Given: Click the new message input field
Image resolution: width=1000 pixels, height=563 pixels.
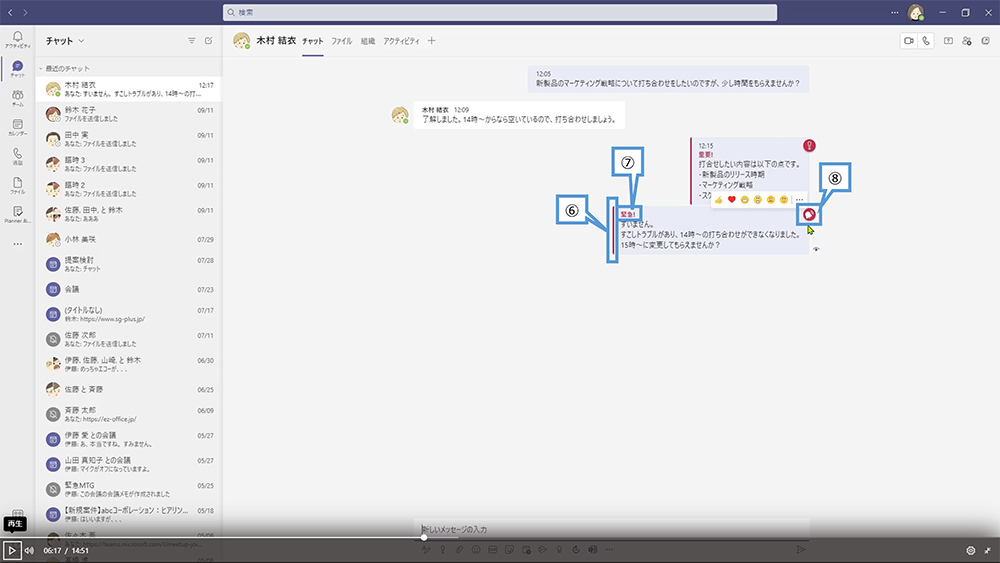Looking at the screenshot, I should pos(611,529).
